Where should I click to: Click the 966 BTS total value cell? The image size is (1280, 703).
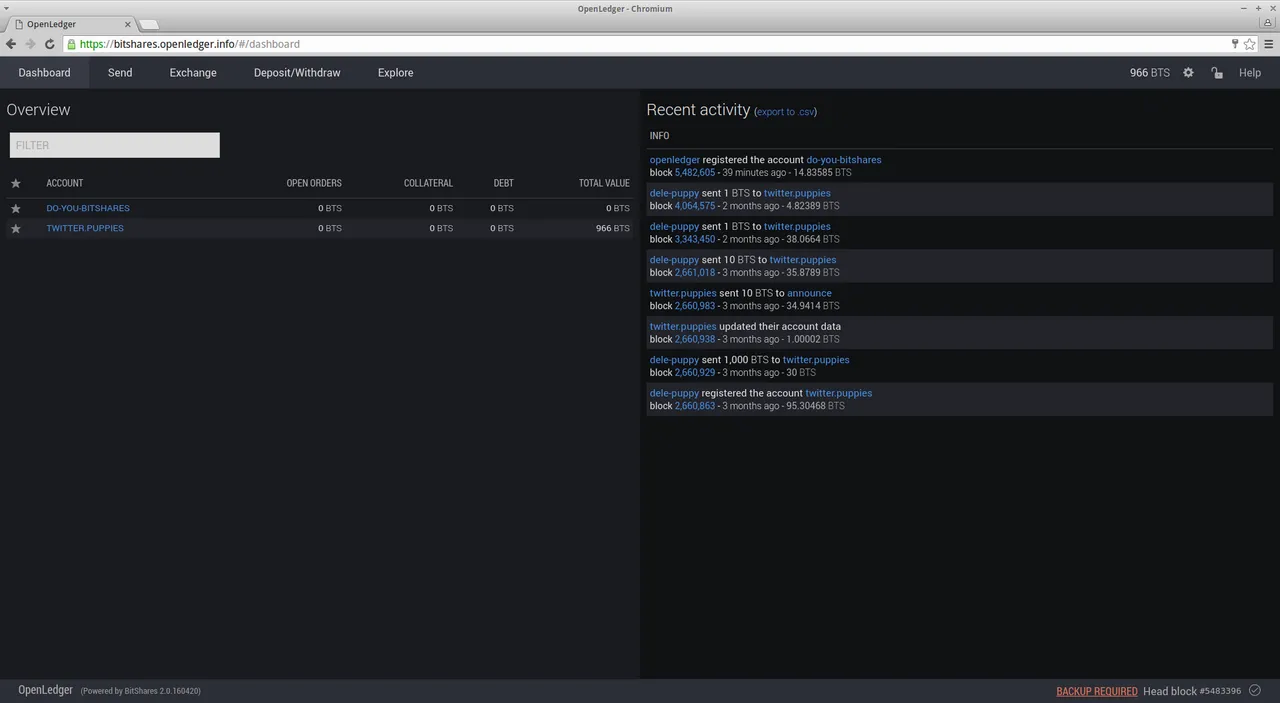click(x=613, y=228)
